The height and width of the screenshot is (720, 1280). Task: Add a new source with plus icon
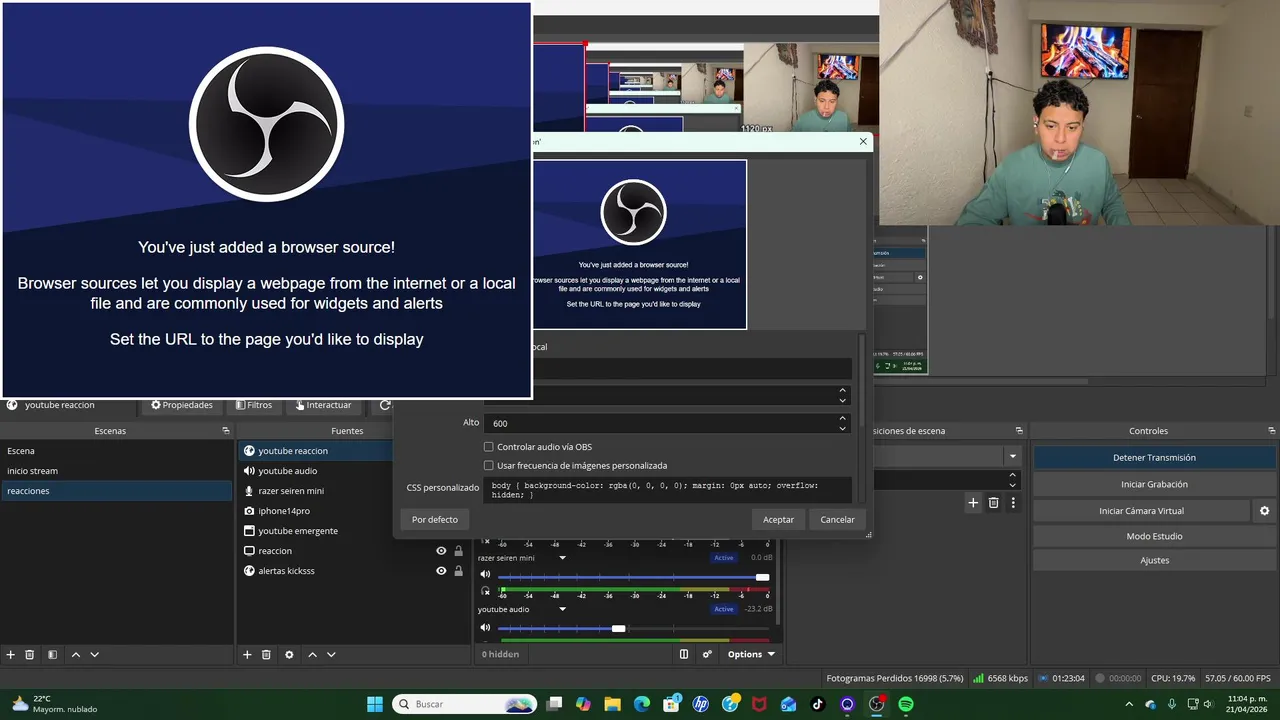coord(247,654)
